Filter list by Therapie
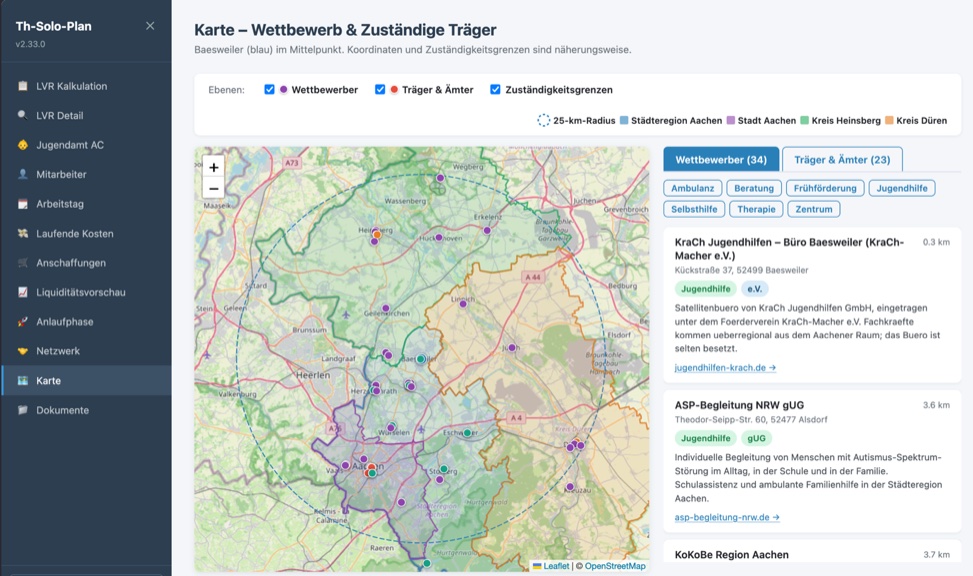973x576 pixels. (x=756, y=209)
